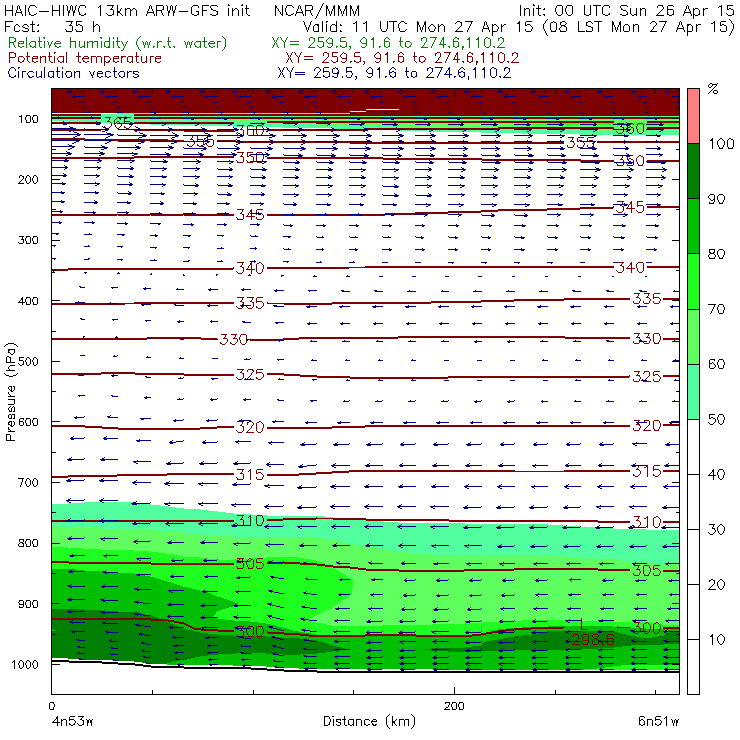Pick the colorbar segment between 50 and 60

click(693, 392)
